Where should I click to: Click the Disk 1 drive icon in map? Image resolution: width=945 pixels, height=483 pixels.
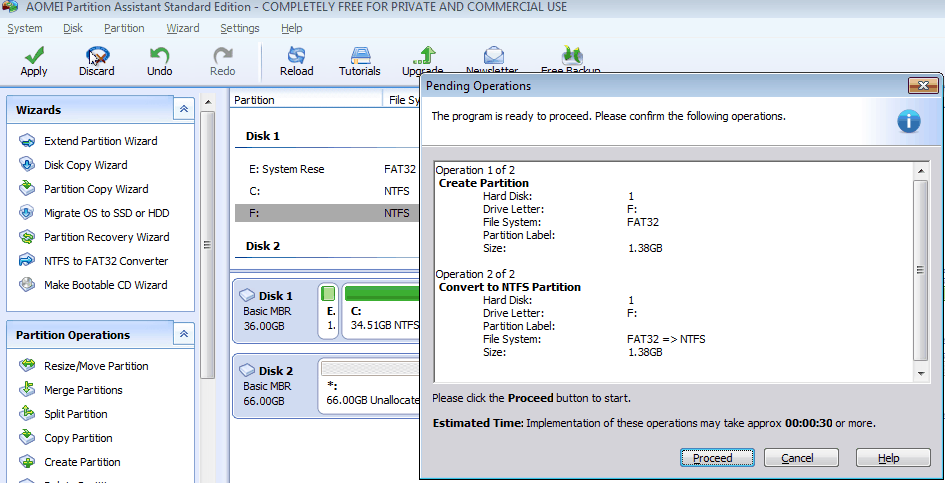(x=247, y=295)
